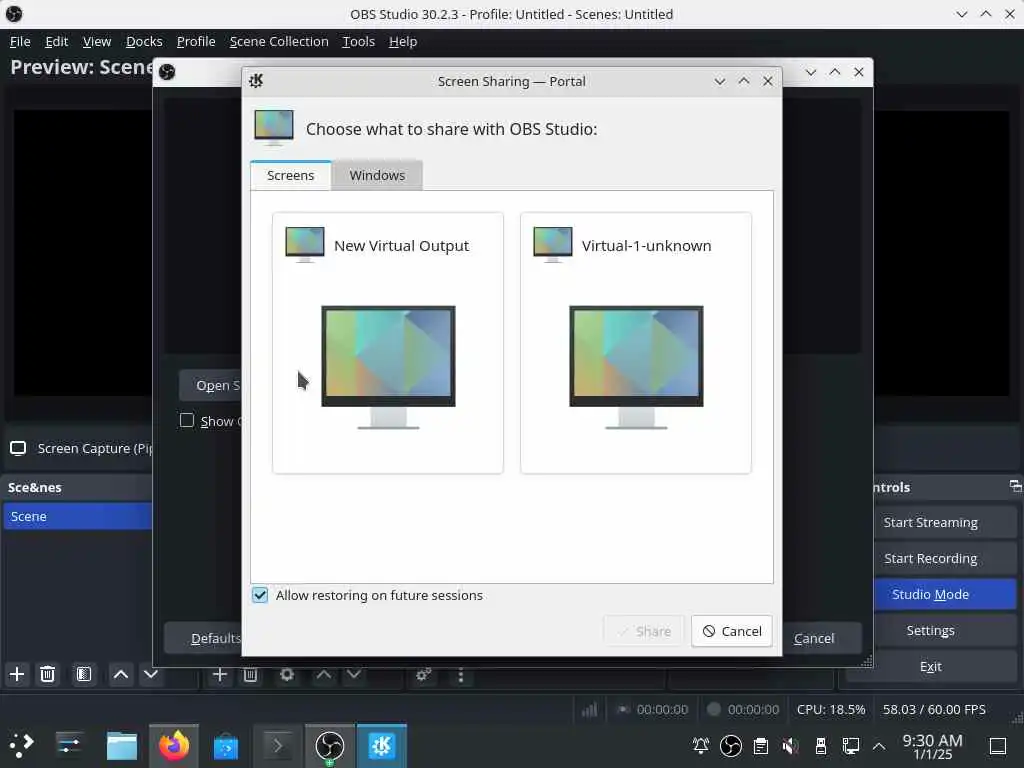Click Cancel in the OBS properties window

(814, 638)
